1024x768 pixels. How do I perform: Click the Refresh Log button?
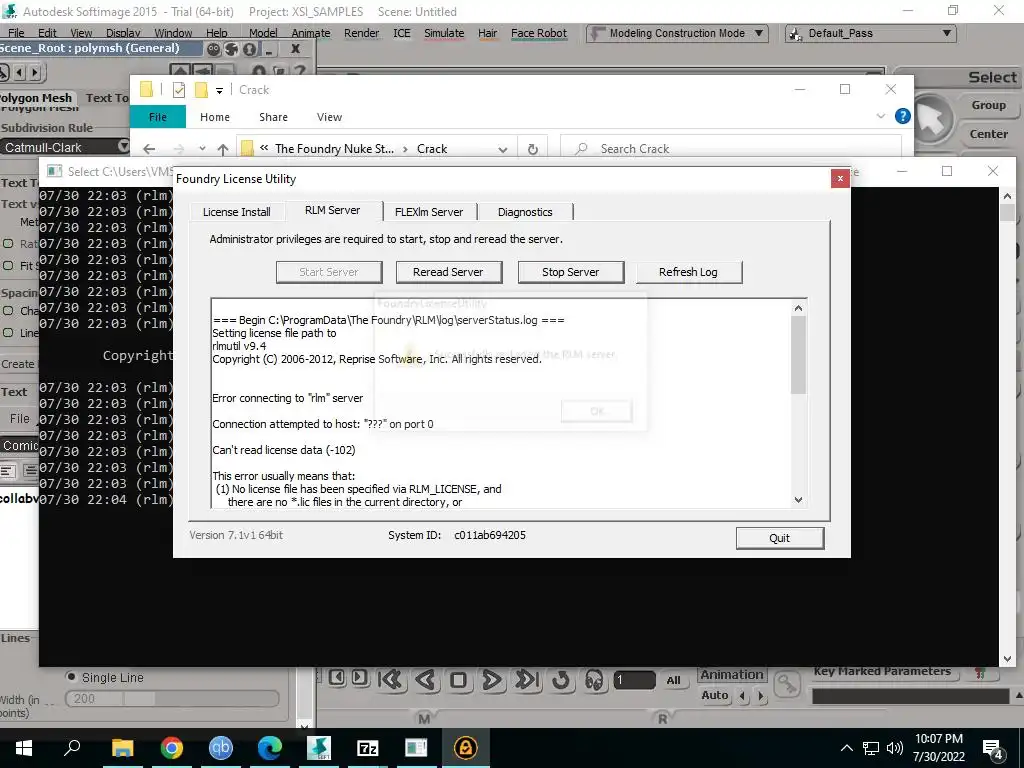click(x=688, y=272)
